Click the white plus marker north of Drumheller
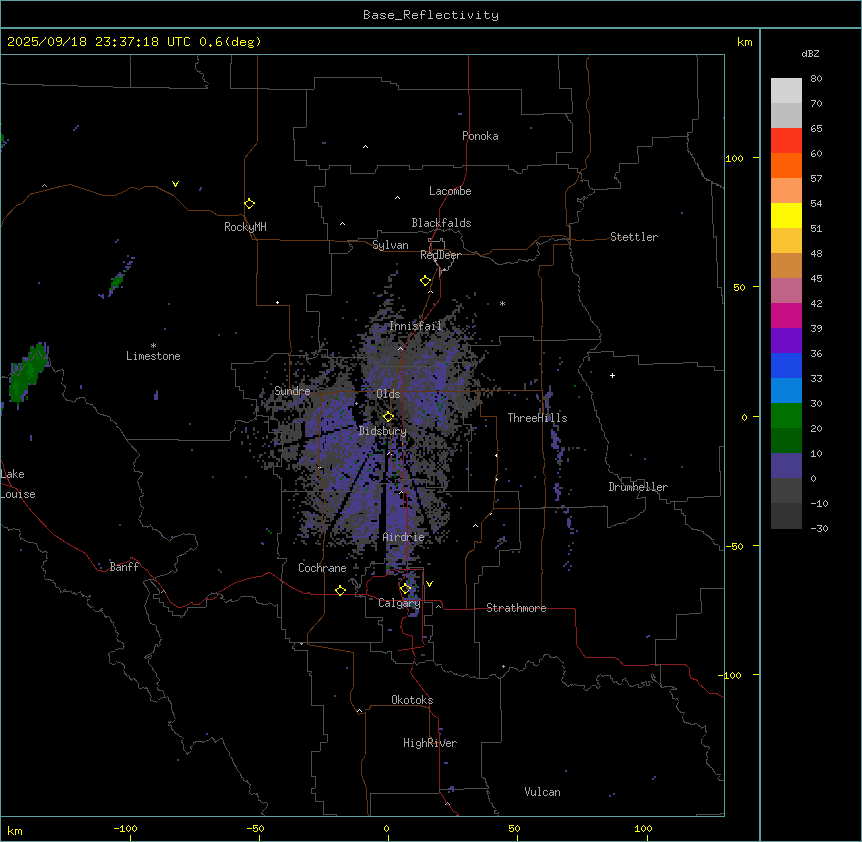Image resolution: width=862 pixels, height=842 pixels. [x=613, y=375]
